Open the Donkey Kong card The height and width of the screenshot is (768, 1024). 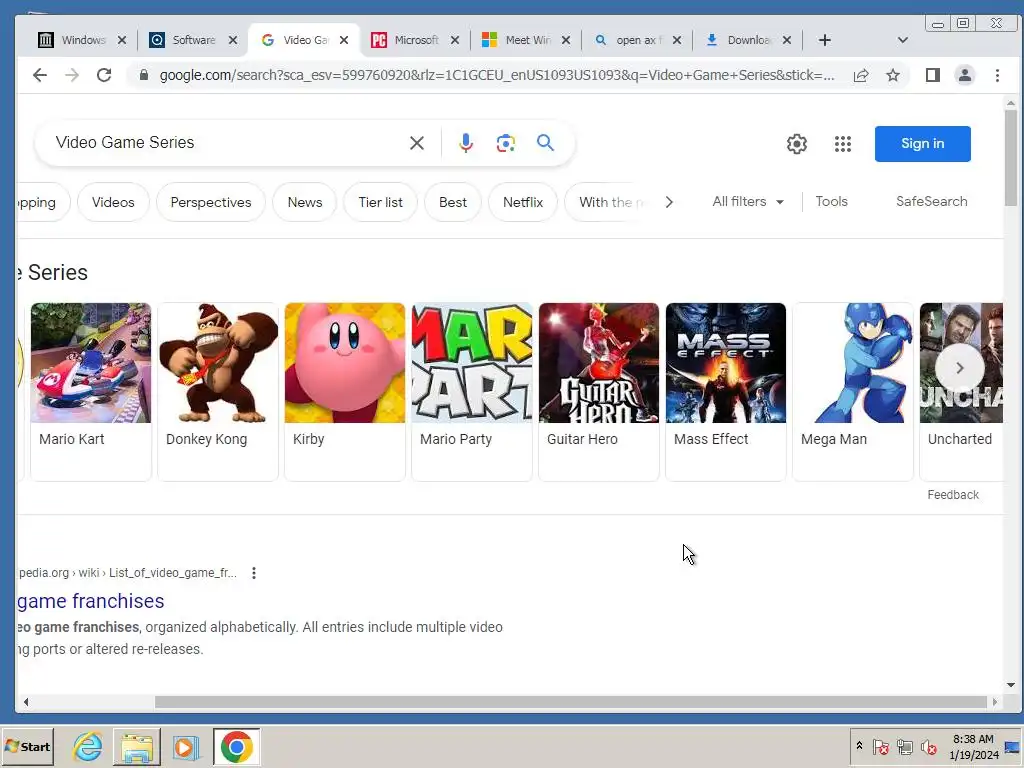coord(218,392)
